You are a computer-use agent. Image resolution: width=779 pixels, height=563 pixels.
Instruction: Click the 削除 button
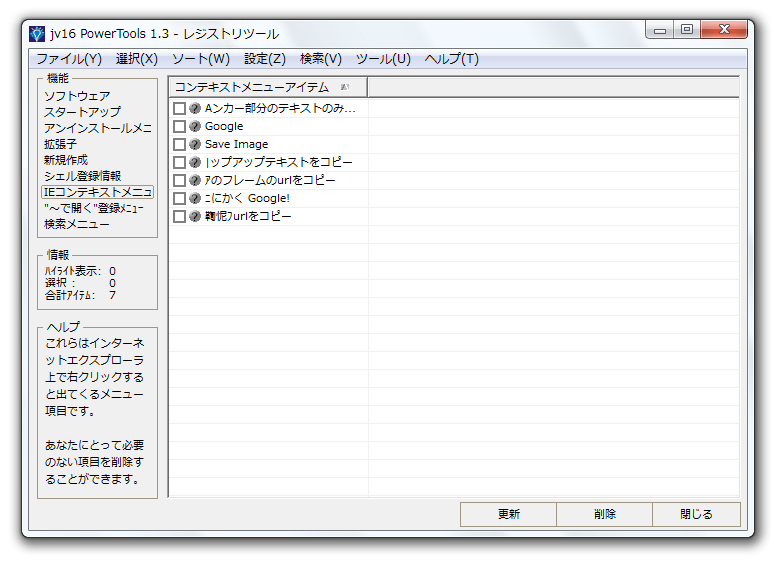(x=604, y=514)
